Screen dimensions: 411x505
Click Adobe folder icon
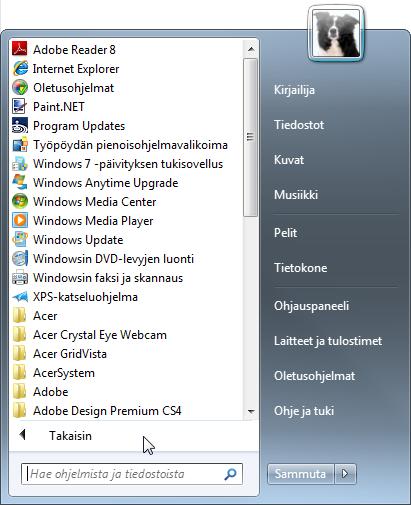(19, 392)
